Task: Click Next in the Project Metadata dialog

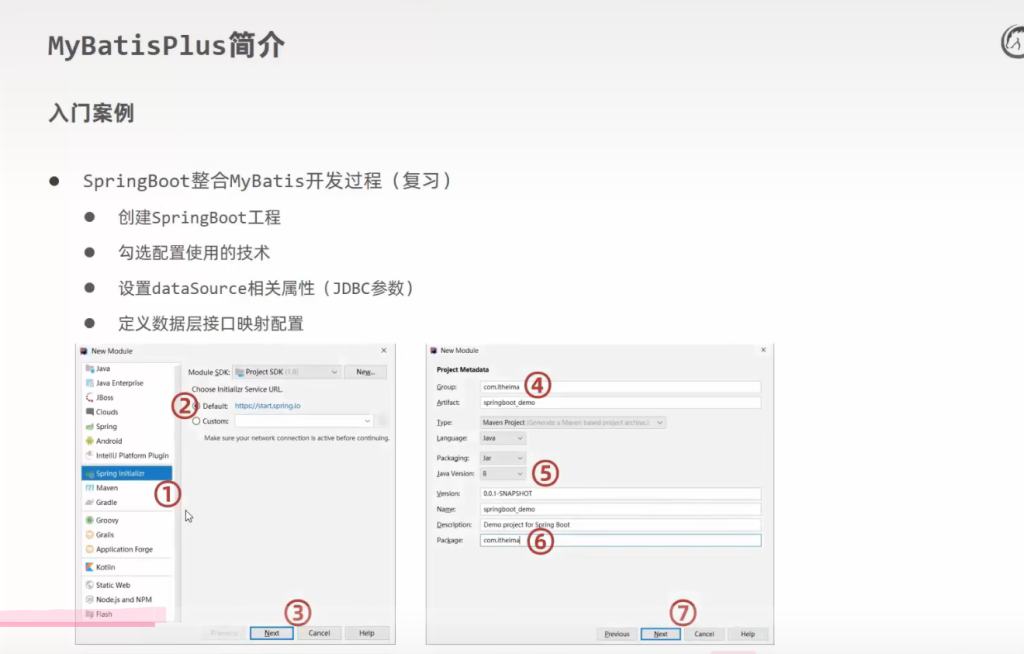Action: [x=660, y=634]
